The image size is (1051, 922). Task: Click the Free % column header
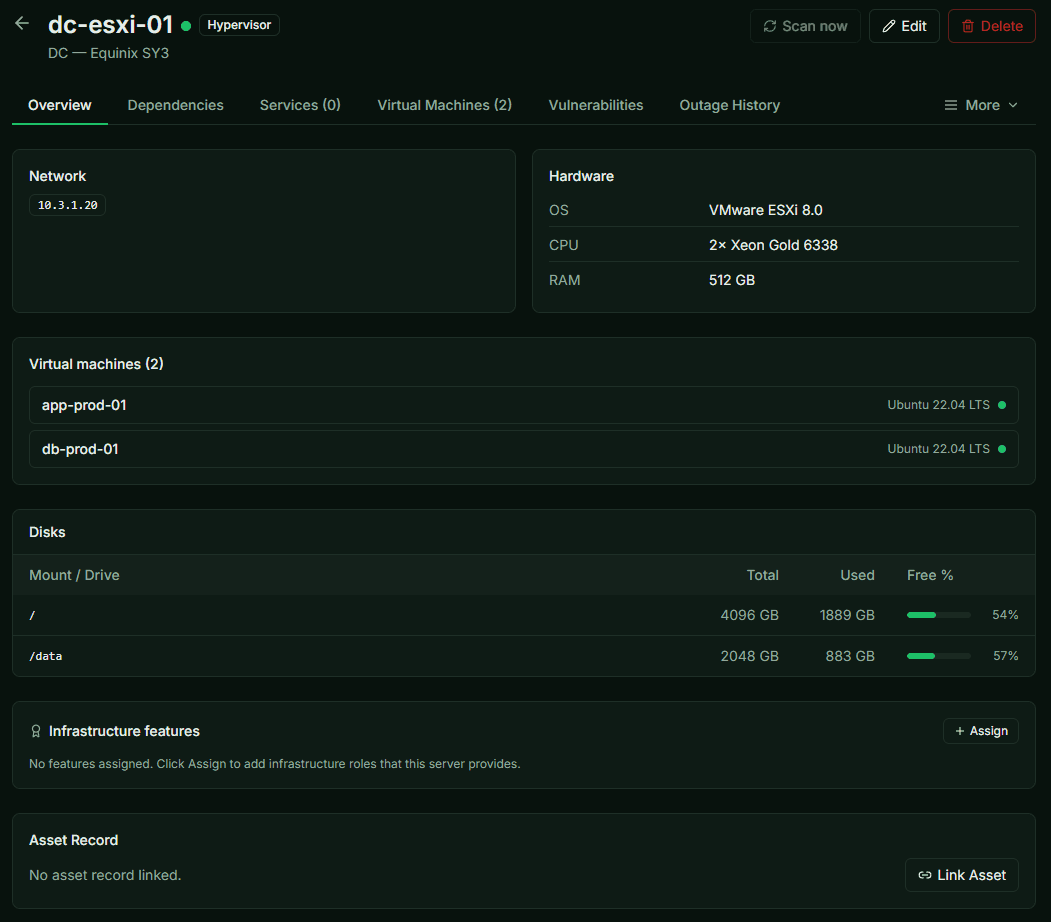(x=930, y=575)
